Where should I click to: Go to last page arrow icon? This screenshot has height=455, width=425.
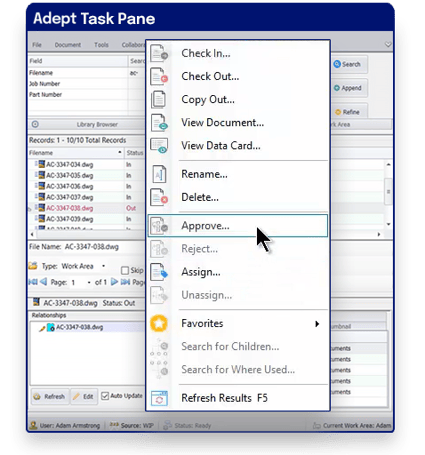click(125, 282)
